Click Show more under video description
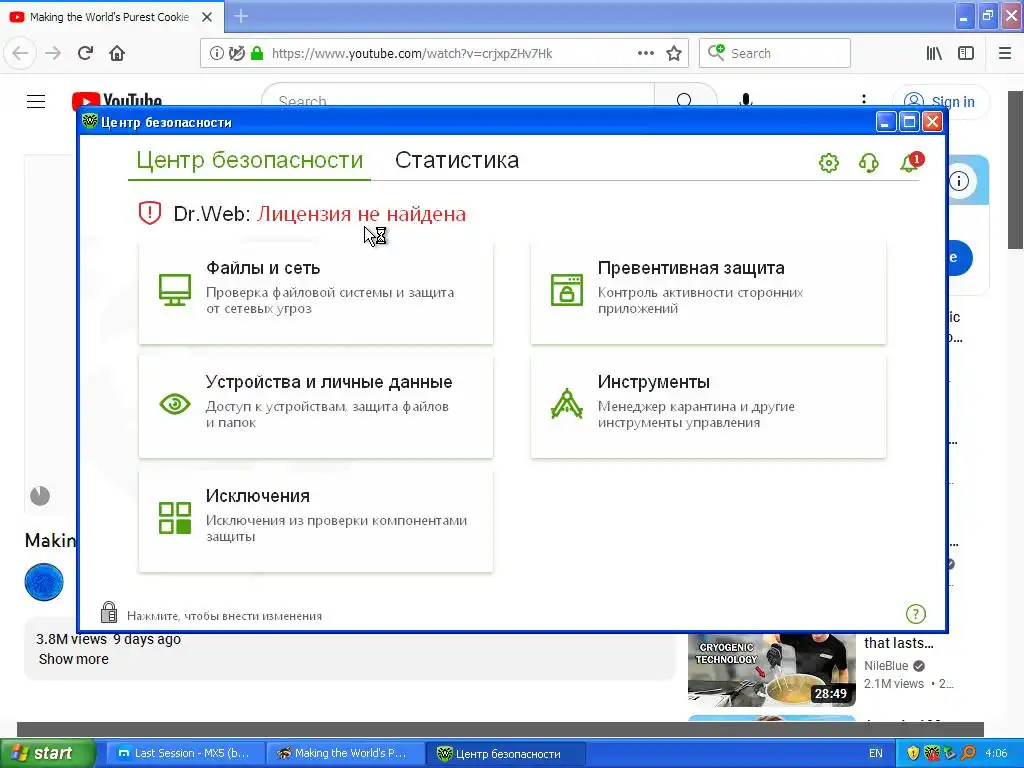1024x768 pixels. [x=73, y=659]
